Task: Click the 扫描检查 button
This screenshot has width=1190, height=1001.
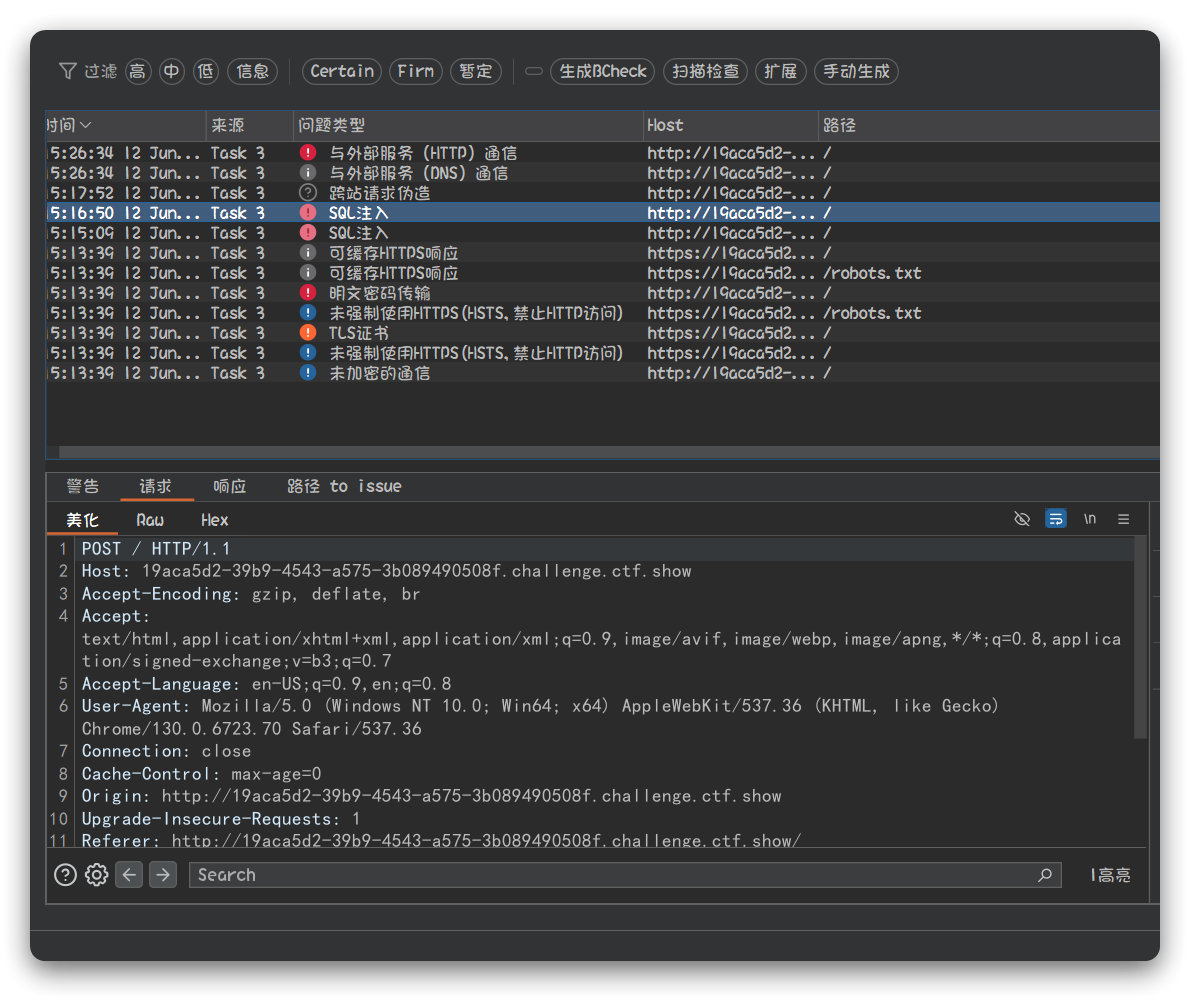Action: point(706,71)
